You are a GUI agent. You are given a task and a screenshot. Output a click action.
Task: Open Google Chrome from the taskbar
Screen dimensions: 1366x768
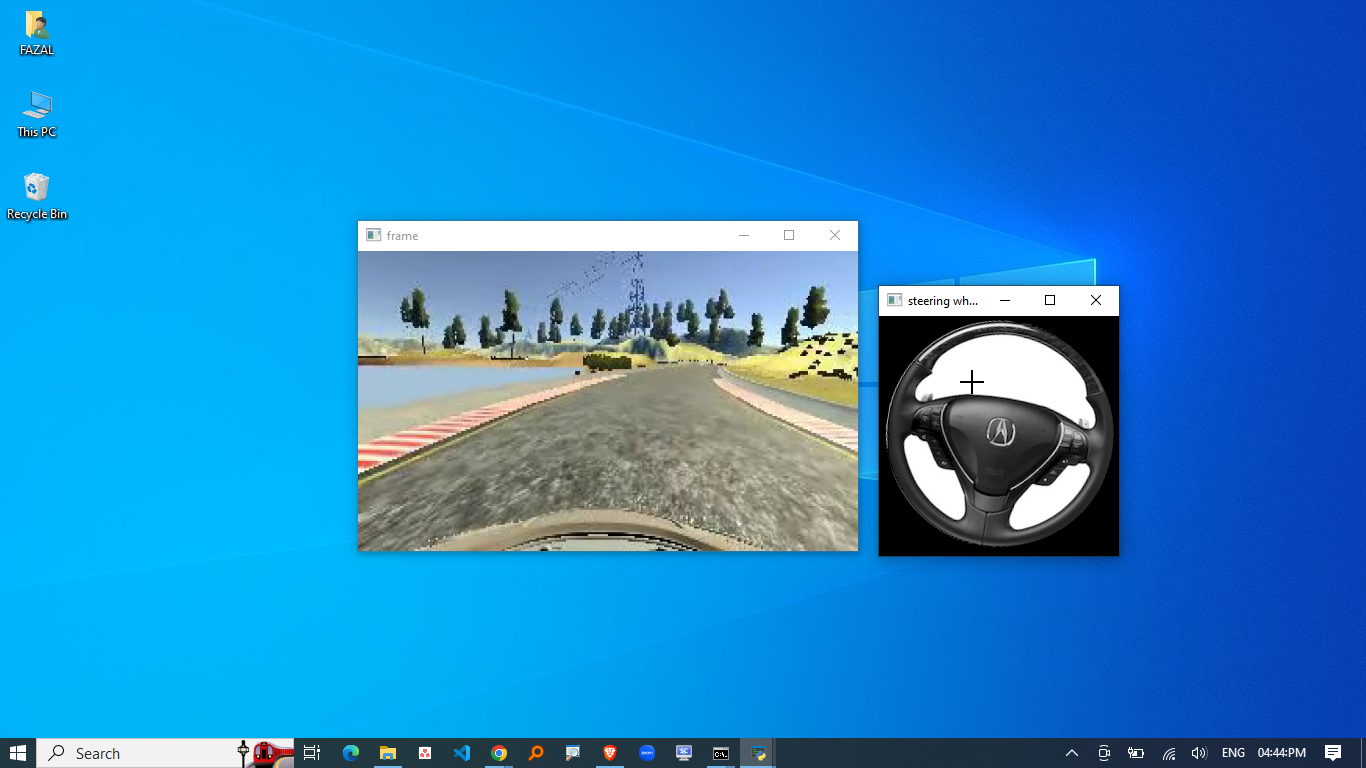tap(498, 753)
